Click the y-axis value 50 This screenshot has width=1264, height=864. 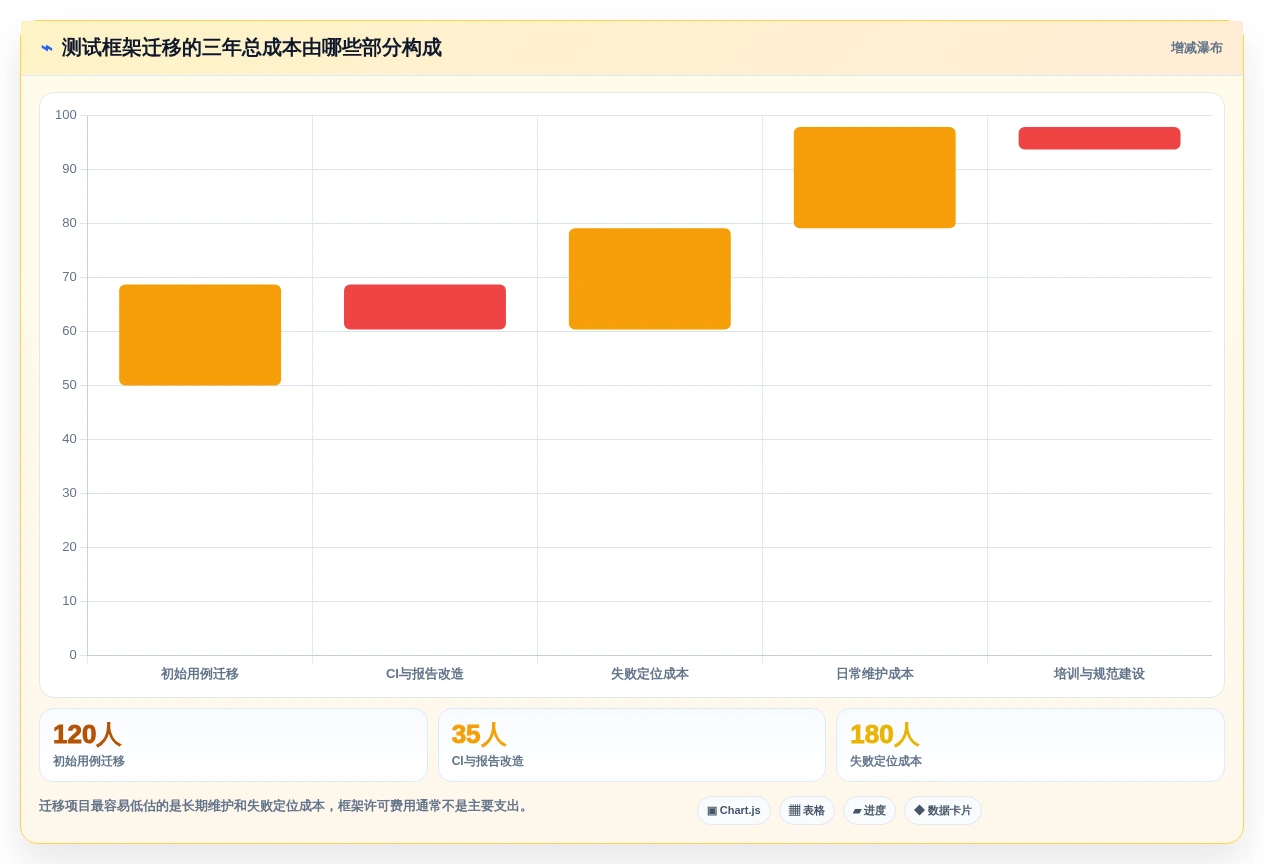[x=69, y=385]
